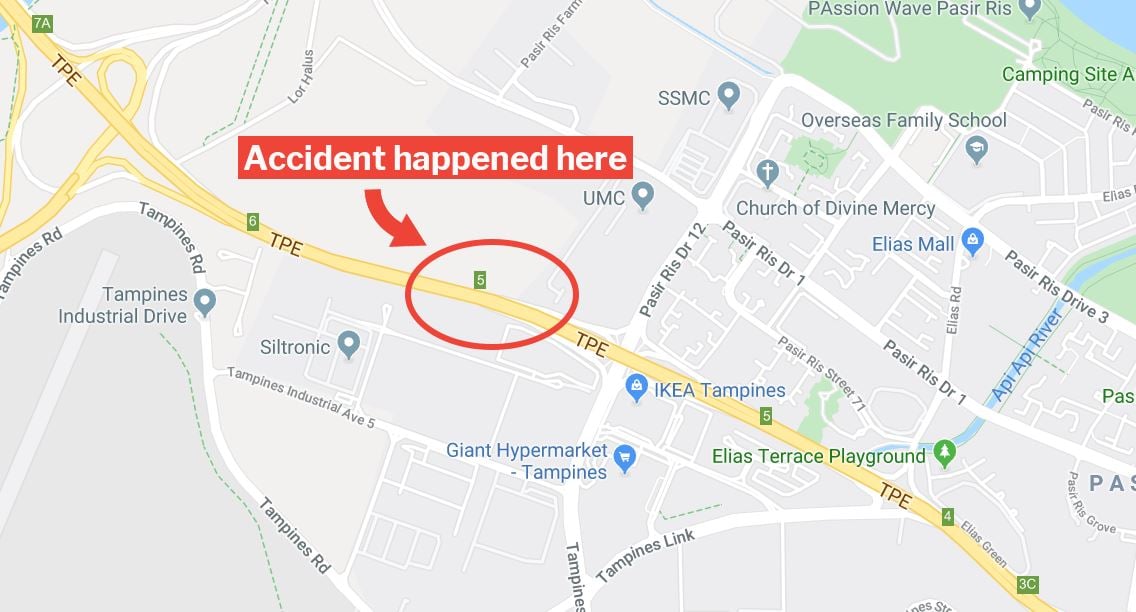Click the Elias Terrace Playground tree icon
Screen dimensions: 1136x612
pos(944,453)
